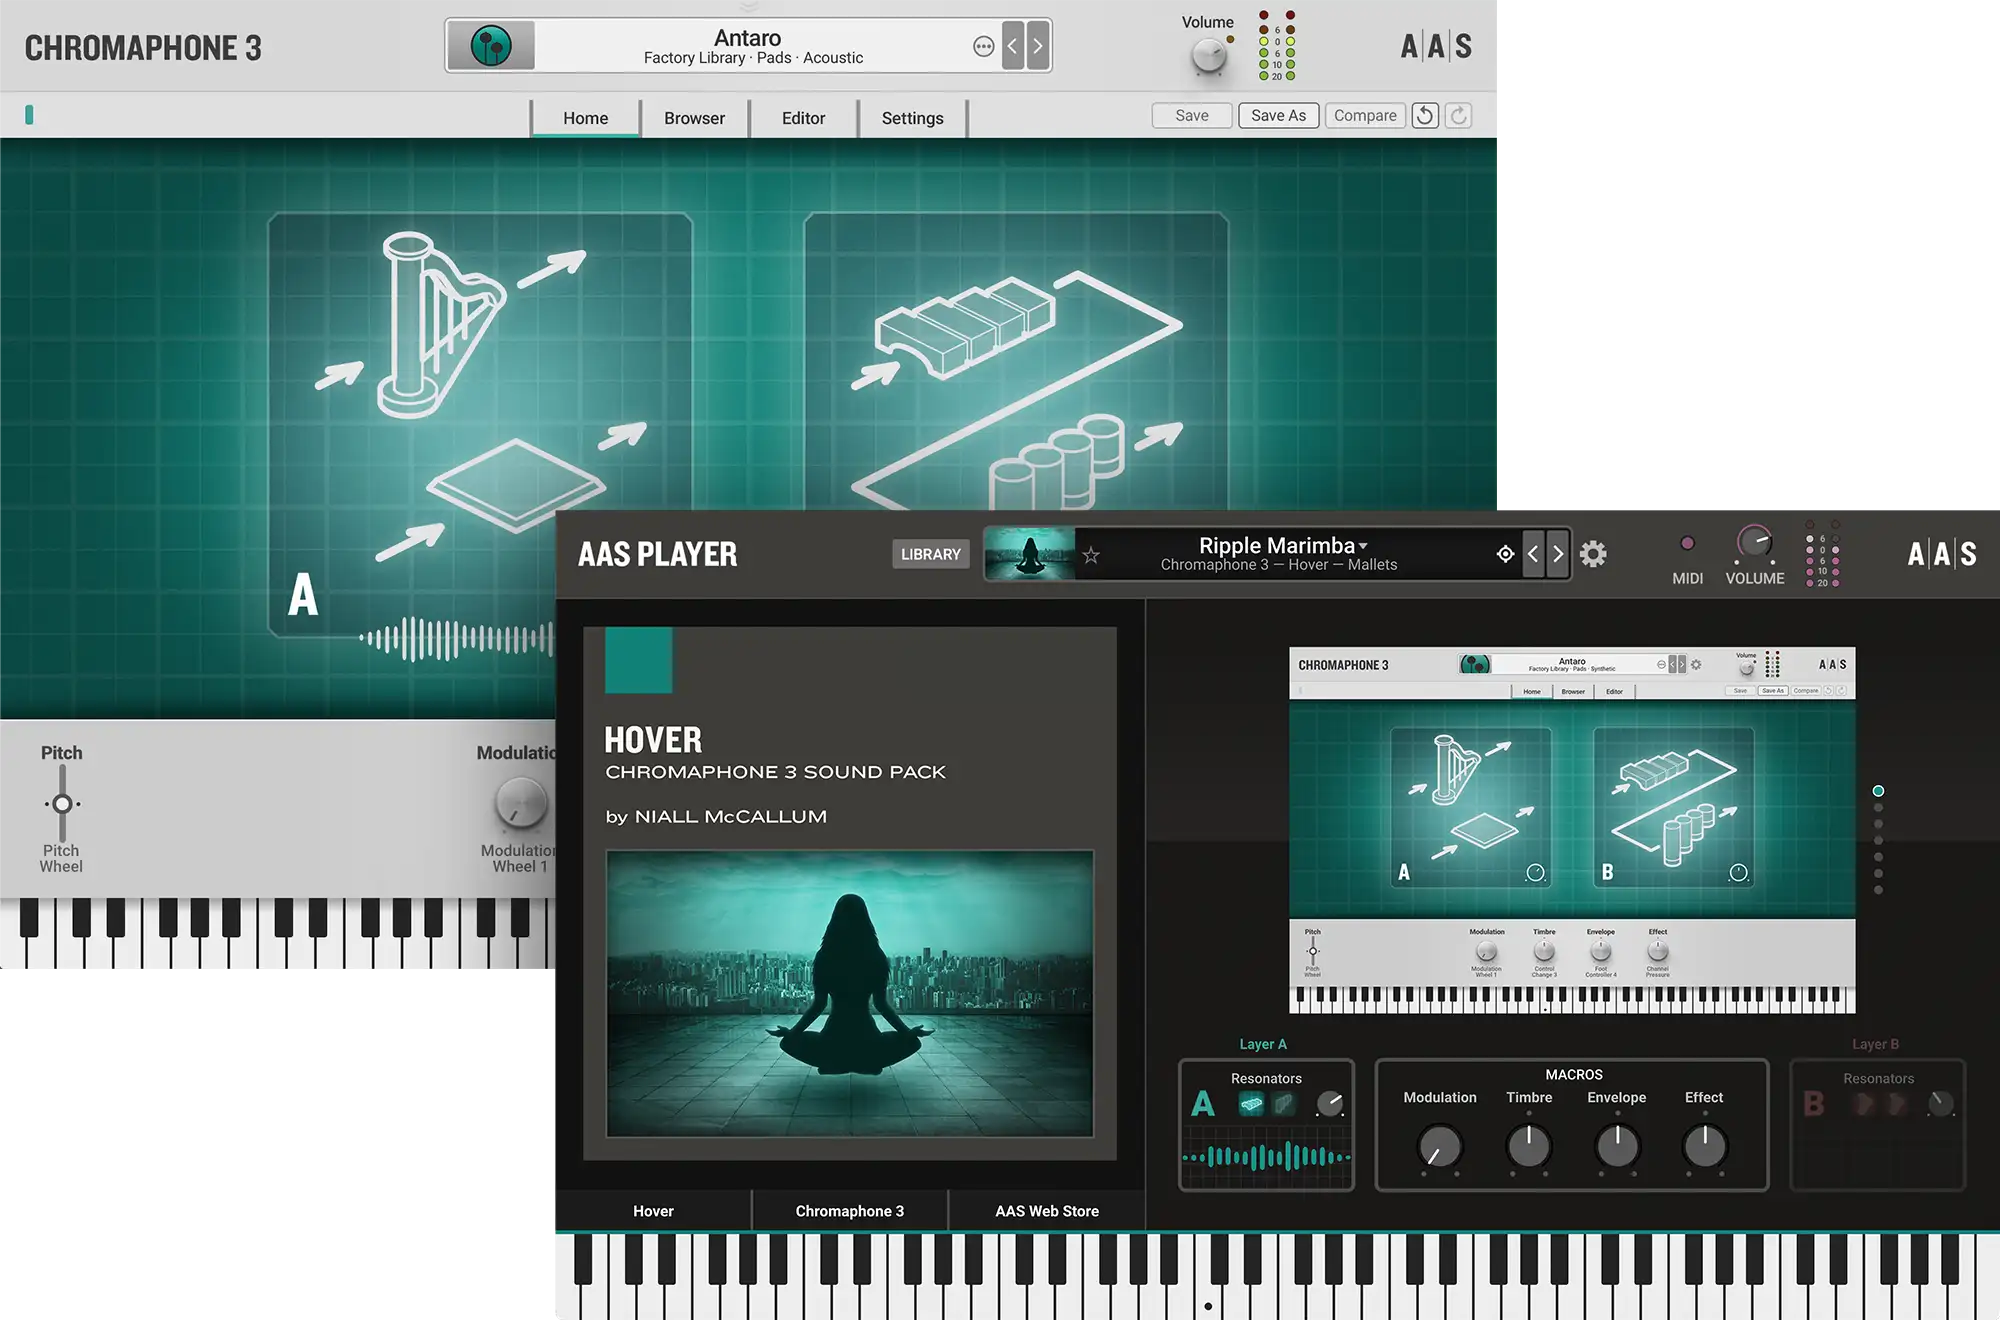This screenshot has width=2000, height=1320.
Task: Favorite Ripple Marimba with the star icon
Action: point(1091,555)
